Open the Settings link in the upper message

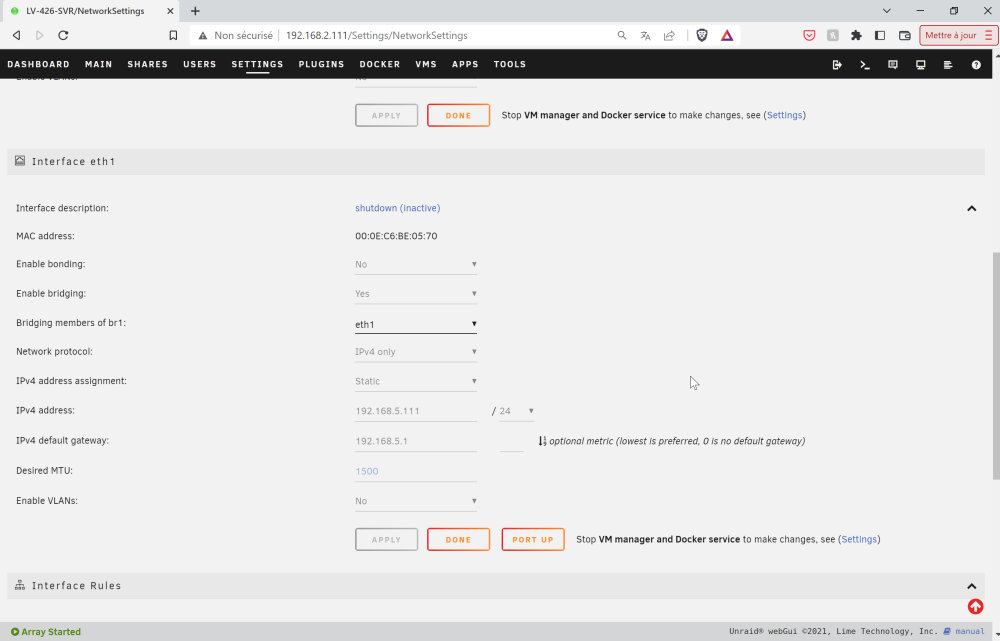[x=784, y=115]
